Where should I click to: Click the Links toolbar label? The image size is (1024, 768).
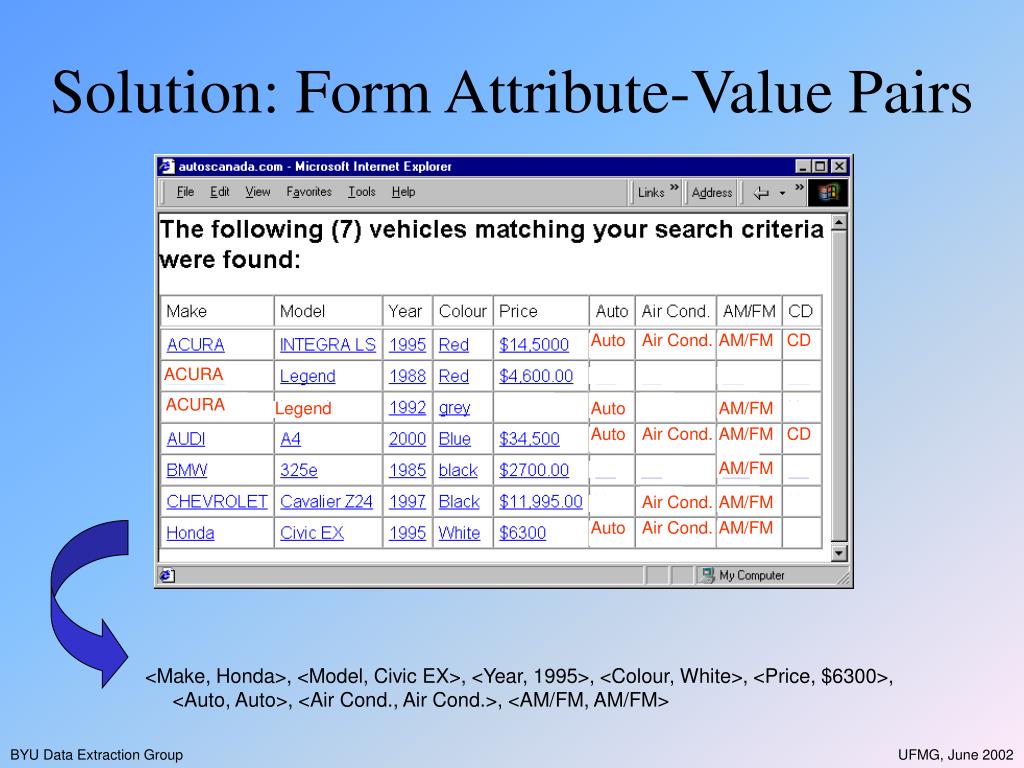pos(650,193)
